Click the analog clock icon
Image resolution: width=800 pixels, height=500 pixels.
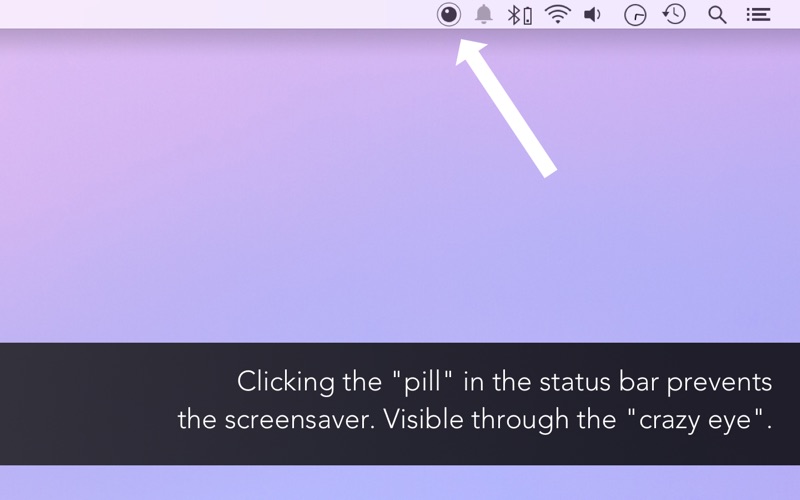coord(635,15)
